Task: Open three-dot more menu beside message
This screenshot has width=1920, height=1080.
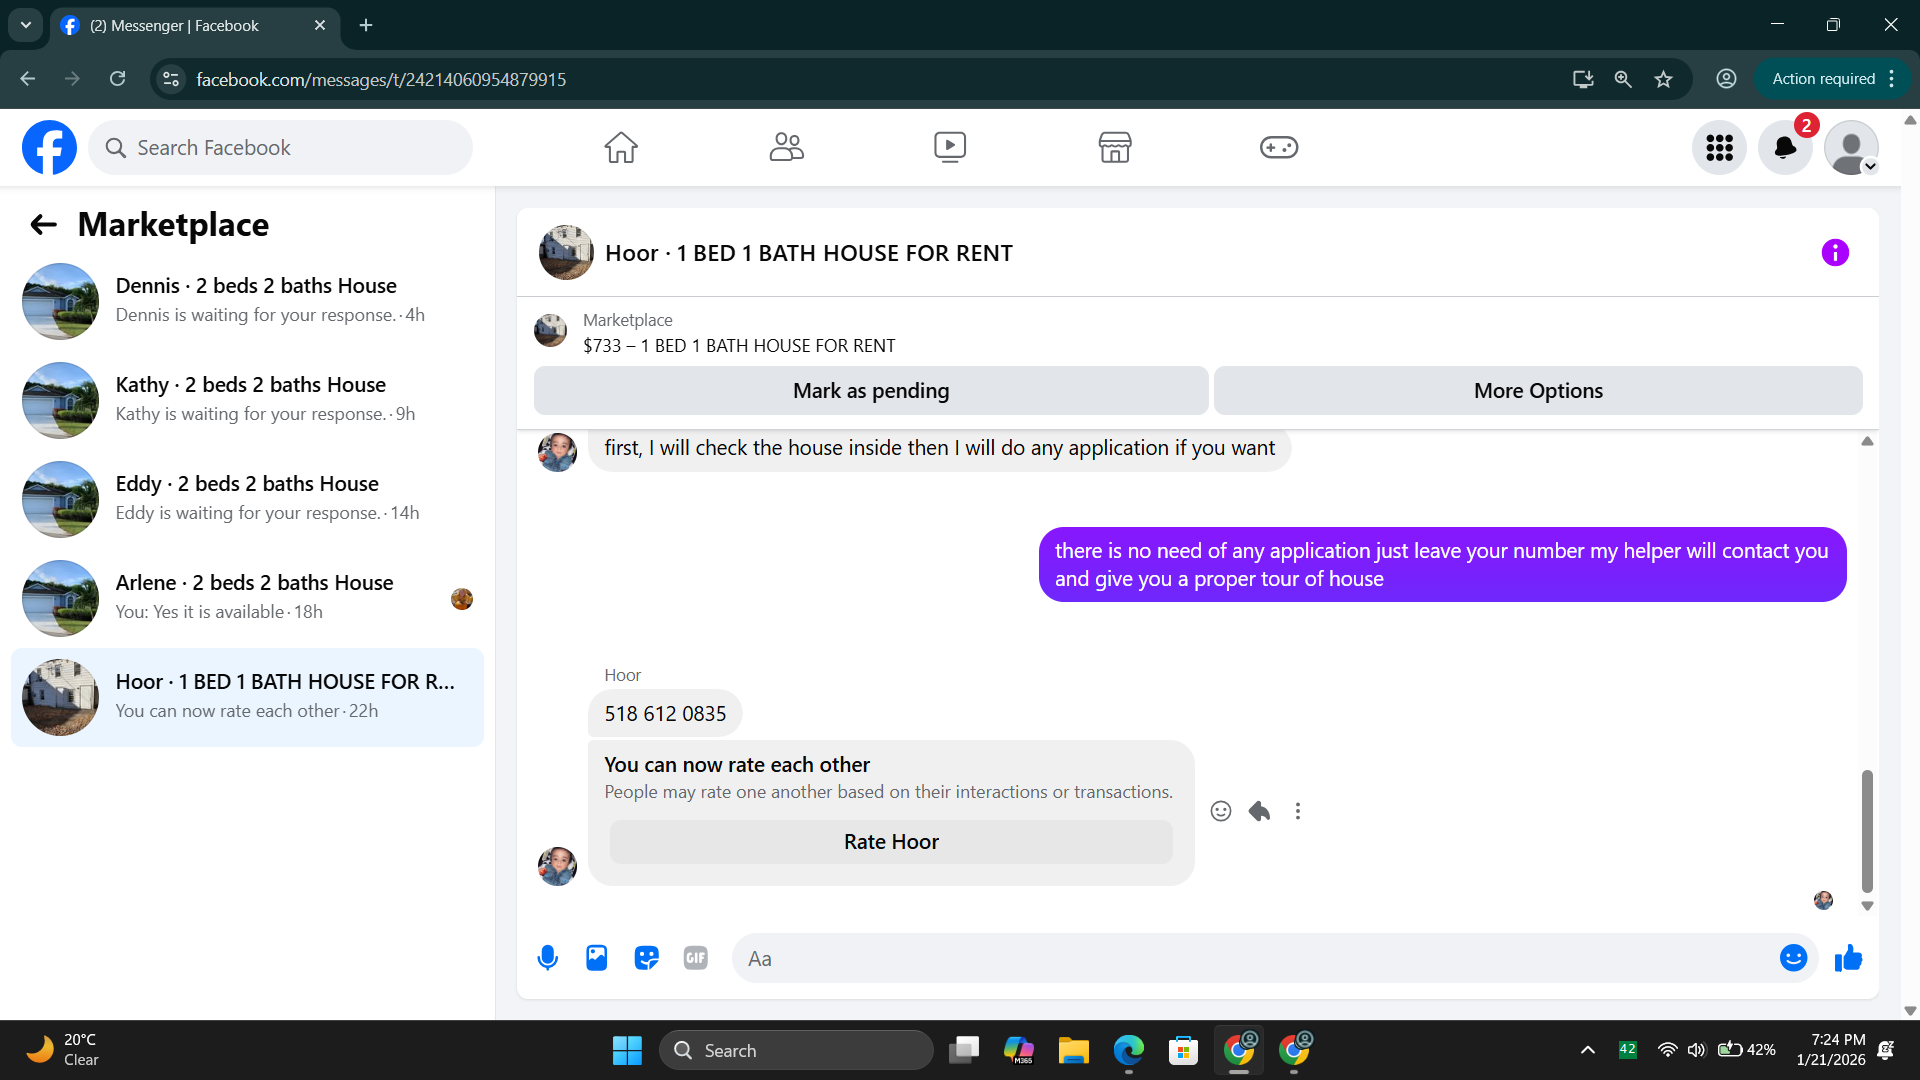Action: [x=1298, y=811]
